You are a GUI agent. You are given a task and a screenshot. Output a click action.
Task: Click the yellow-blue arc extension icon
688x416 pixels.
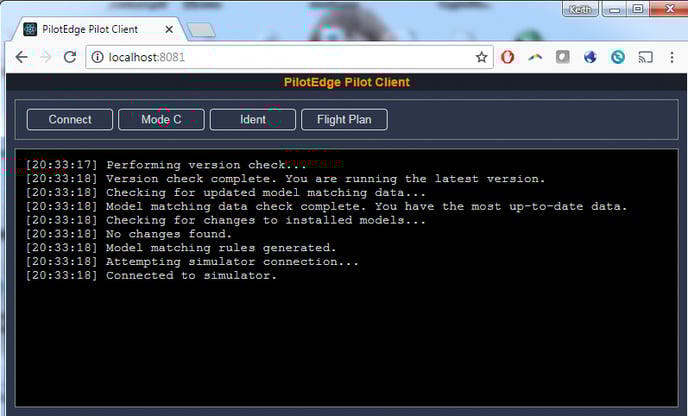(535, 57)
